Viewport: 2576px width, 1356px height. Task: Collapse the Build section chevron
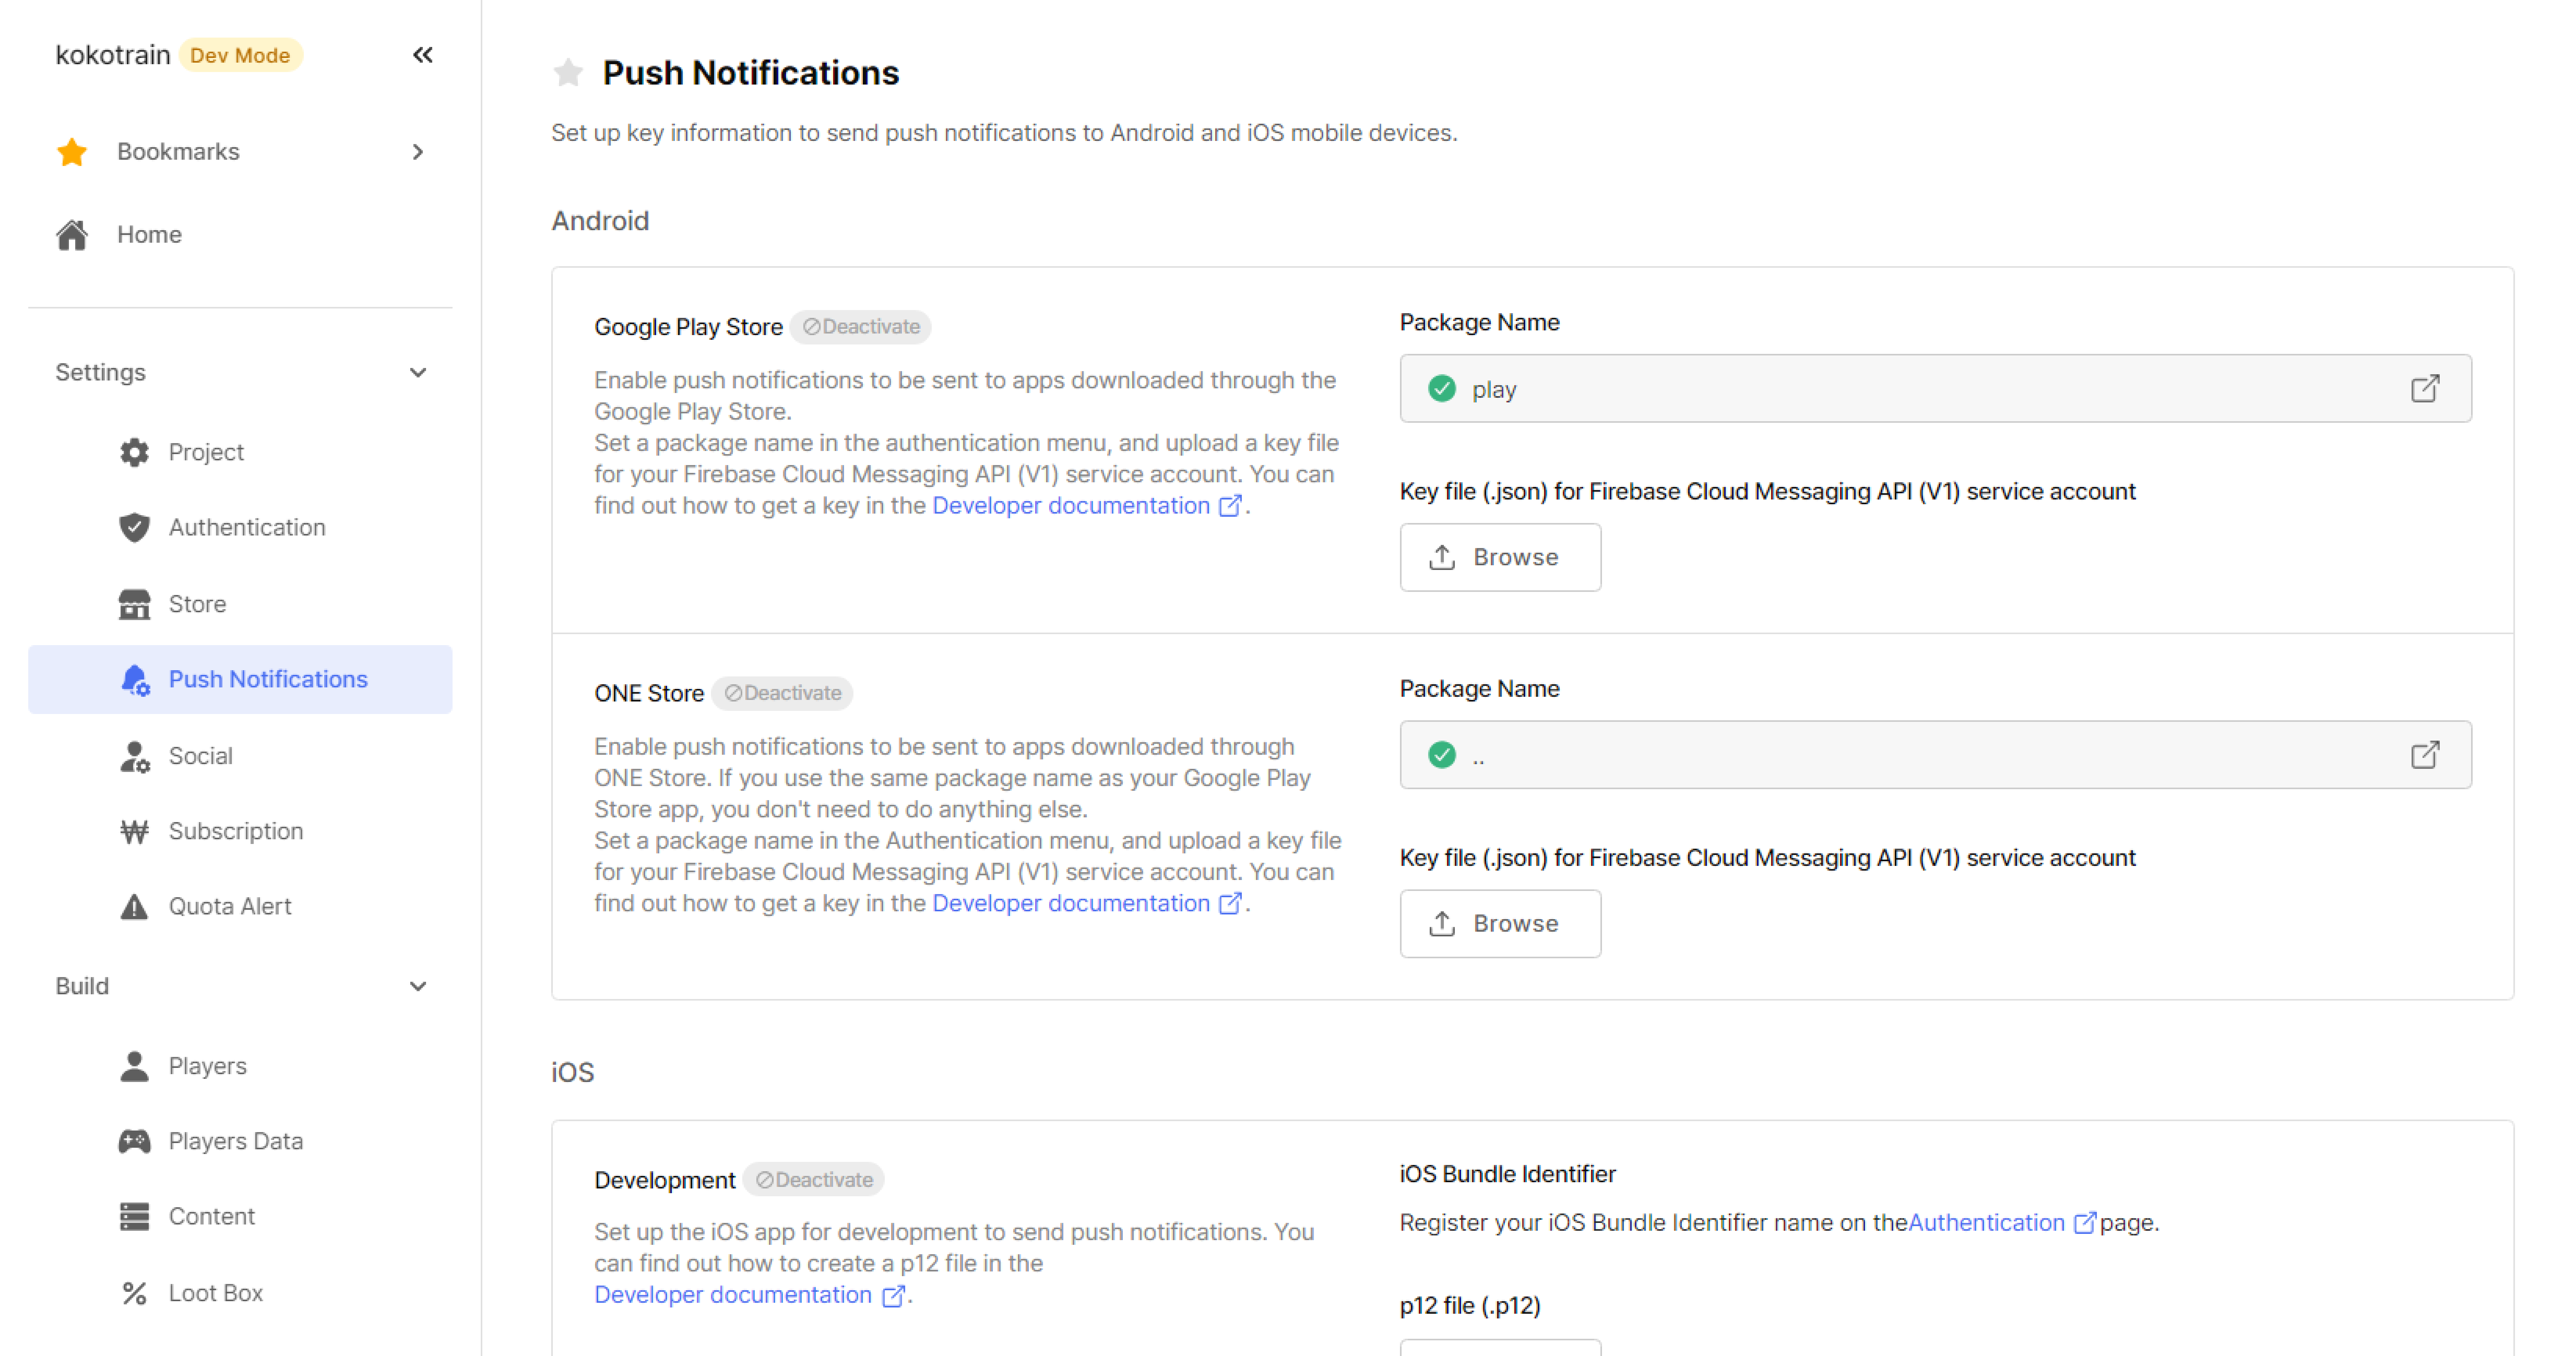[418, 986]
